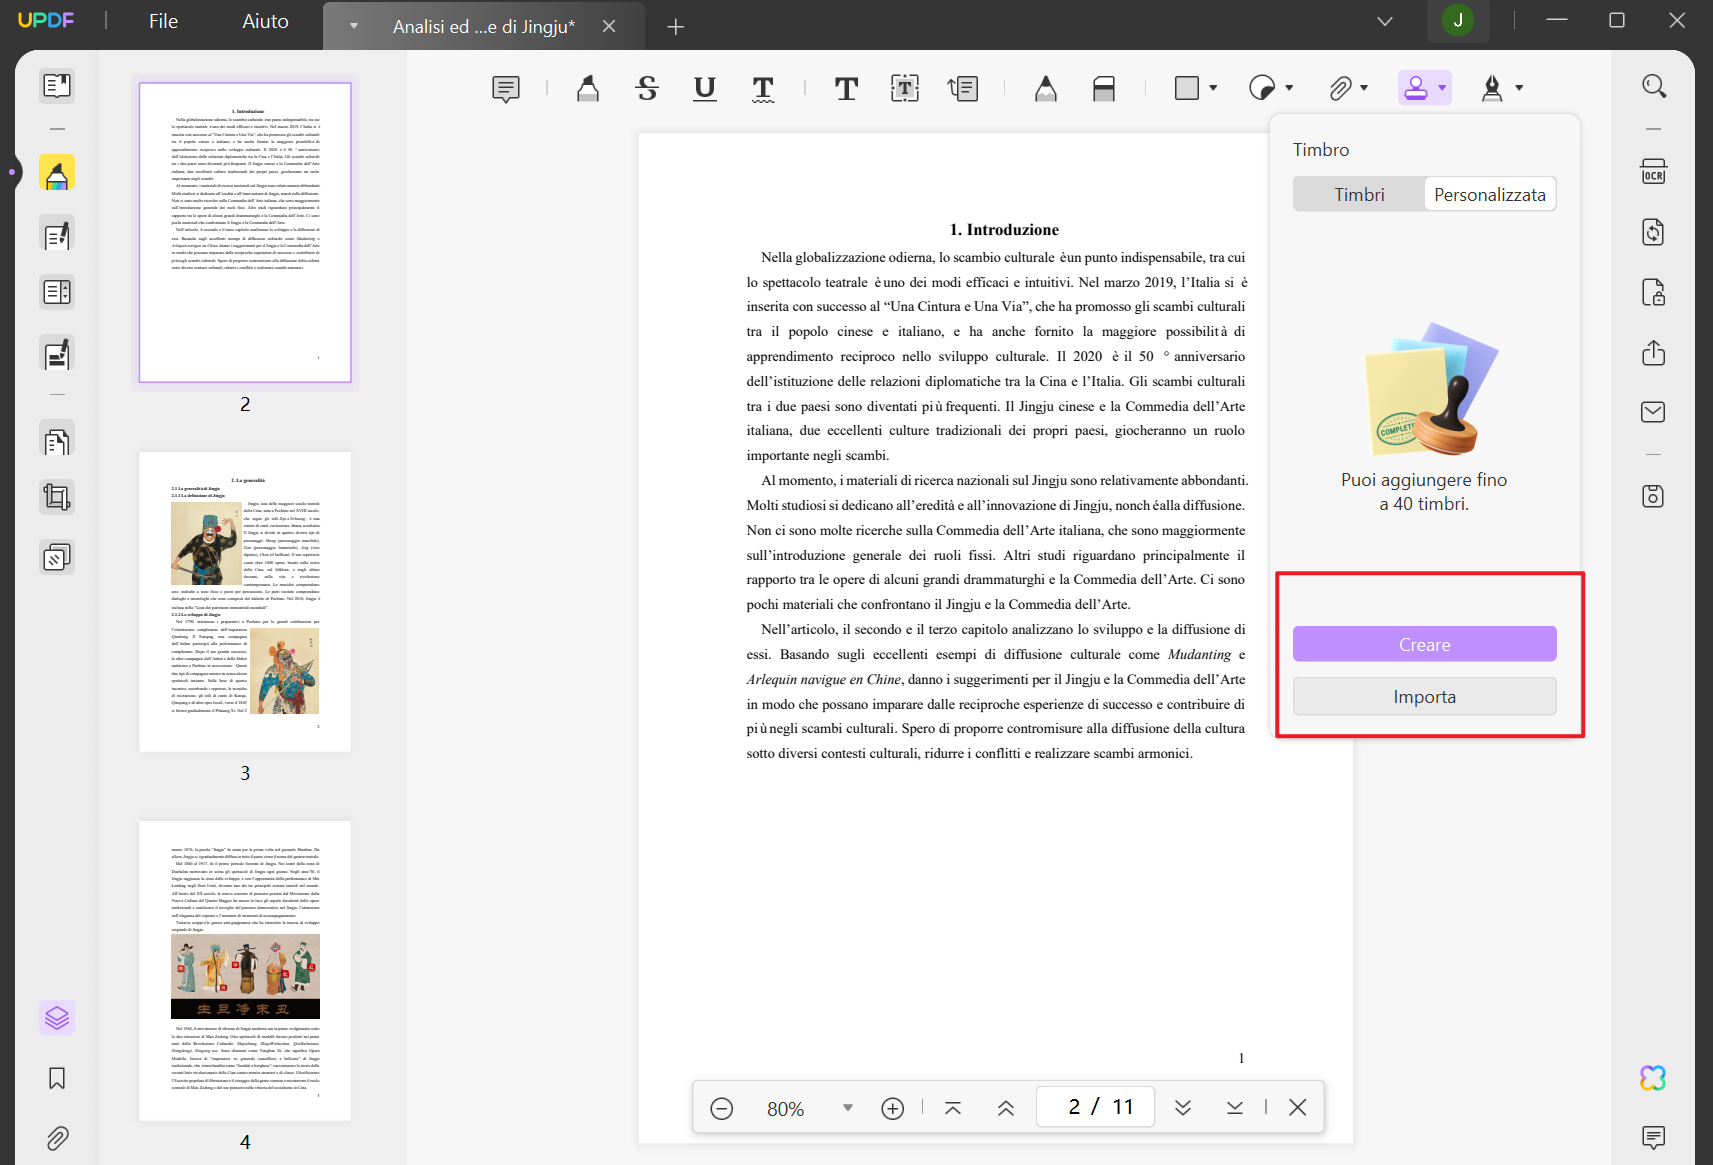Select the Underline annotation tool
The height and width of the screenshot is (1165, 1713).
tap(704, 88)
